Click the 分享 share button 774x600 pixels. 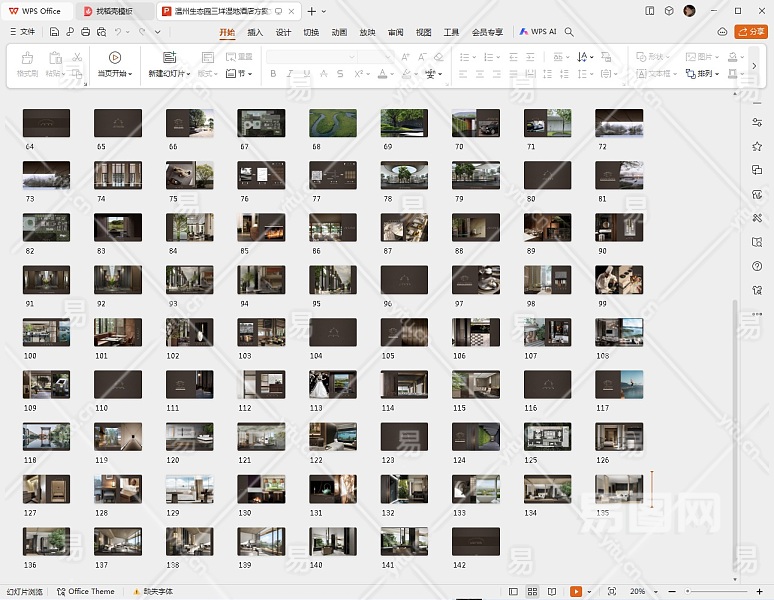(x=750, y=32)
